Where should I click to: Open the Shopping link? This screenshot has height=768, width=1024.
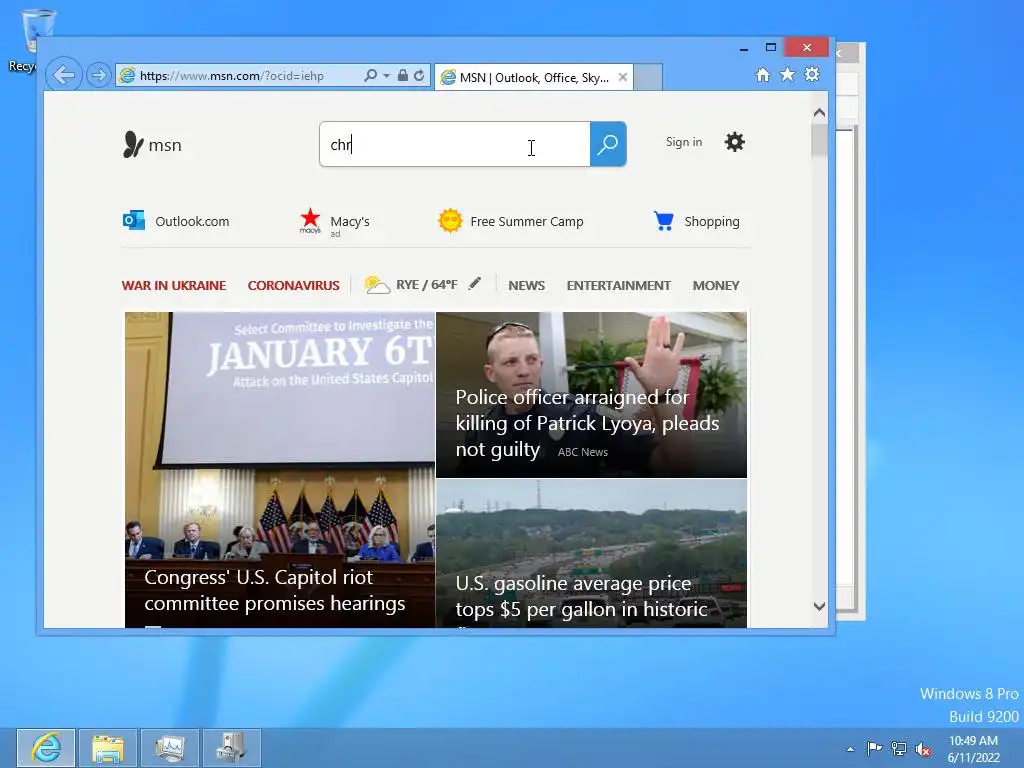[712, 221]
